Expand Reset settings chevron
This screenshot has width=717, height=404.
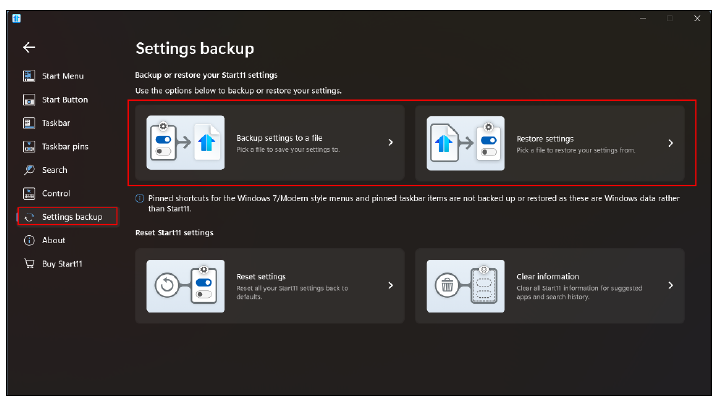[x=391, y=286]
